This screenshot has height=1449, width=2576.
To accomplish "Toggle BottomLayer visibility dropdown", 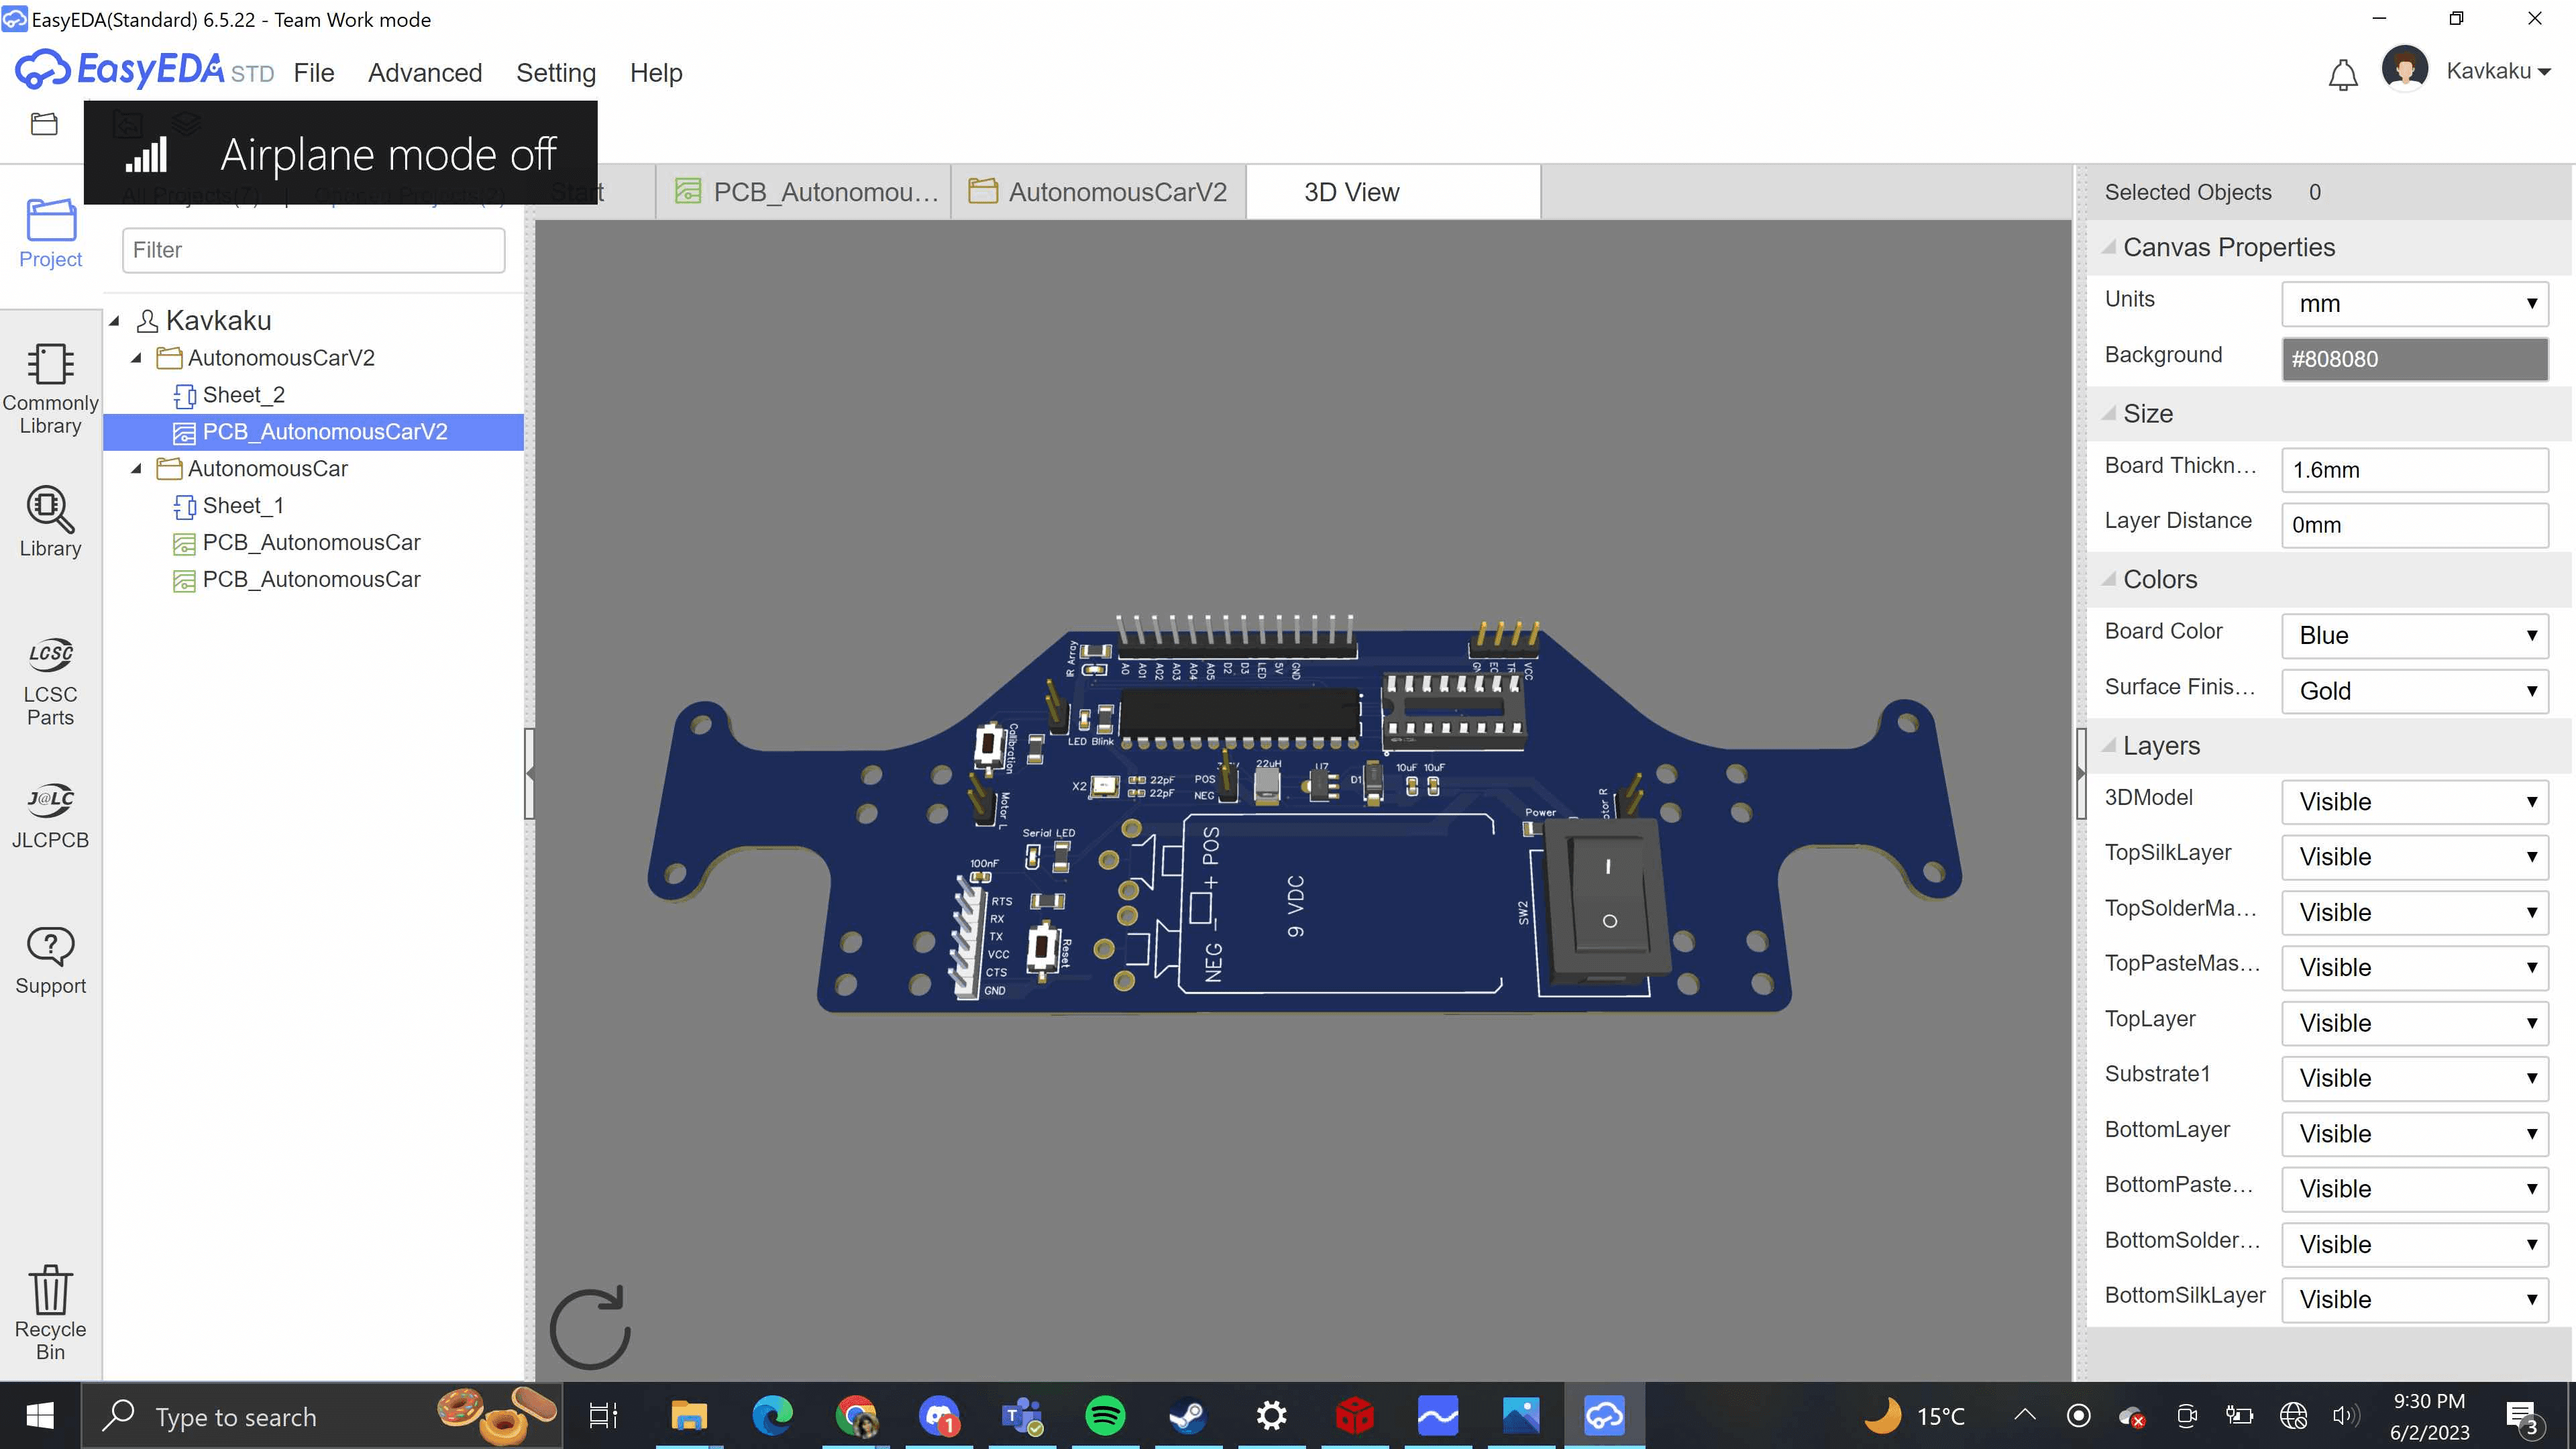I will [2414, 1134].
